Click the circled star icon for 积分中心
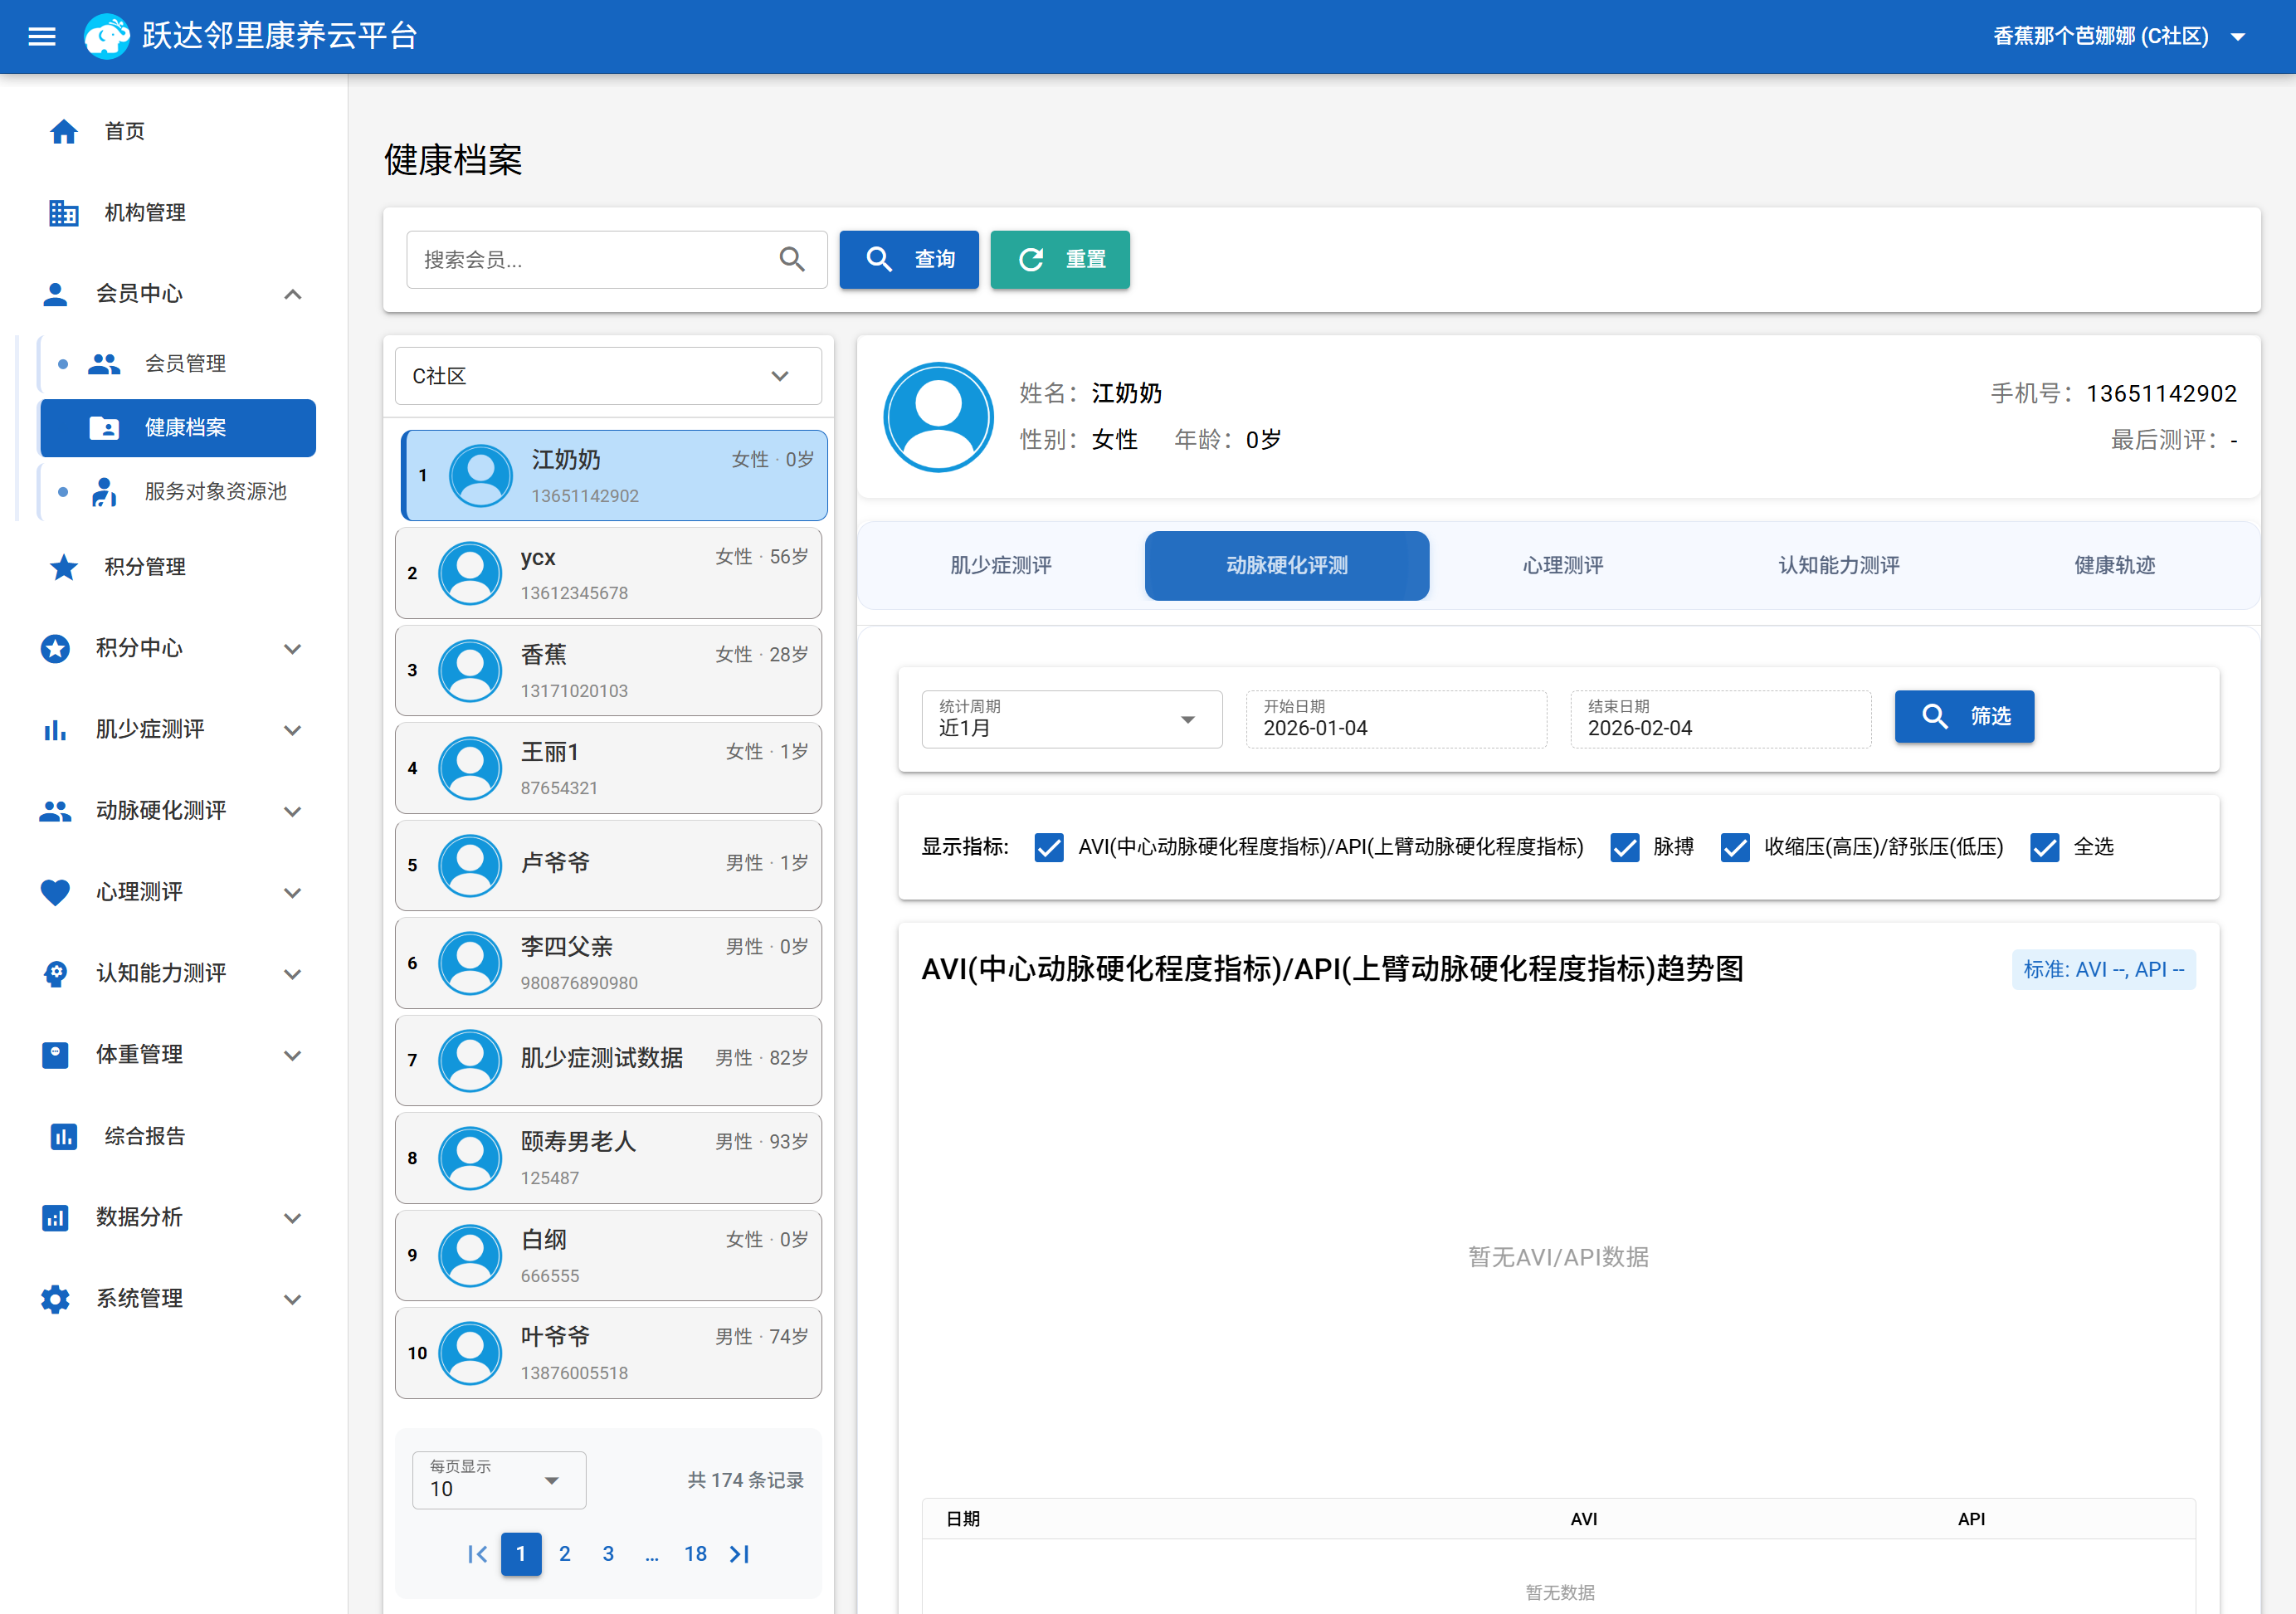Image resolution: width=2296 pixels, height=1614 pixels. 55,648
